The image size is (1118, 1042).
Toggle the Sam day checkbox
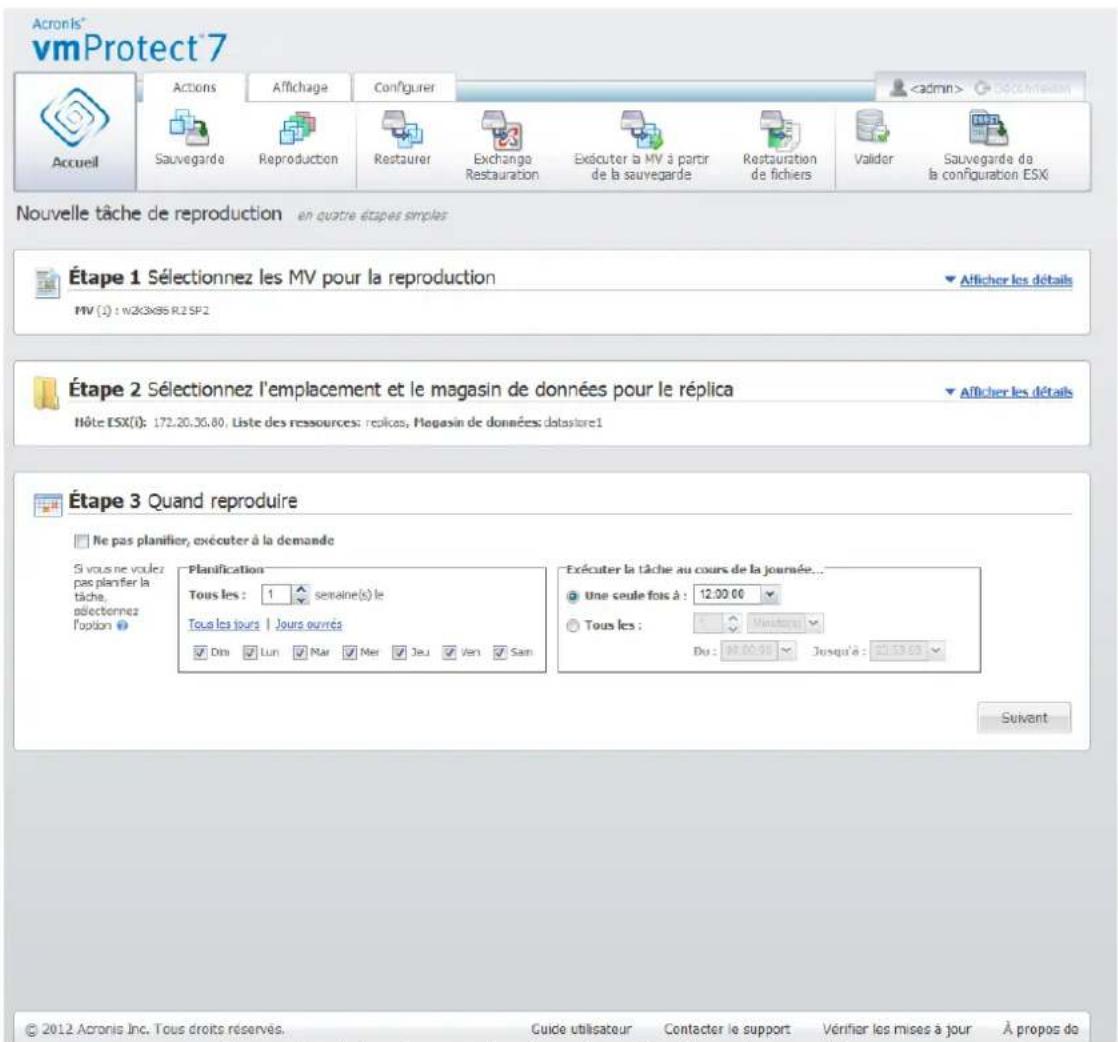point(500,652)
